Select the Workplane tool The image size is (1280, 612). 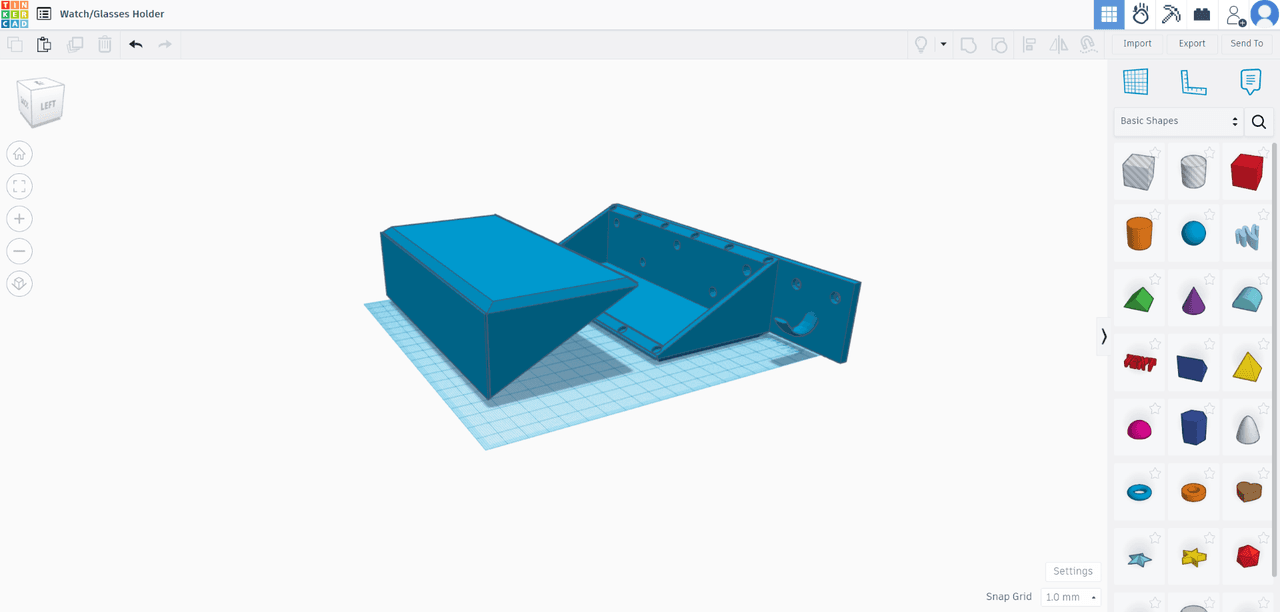tap(1135, 82)
